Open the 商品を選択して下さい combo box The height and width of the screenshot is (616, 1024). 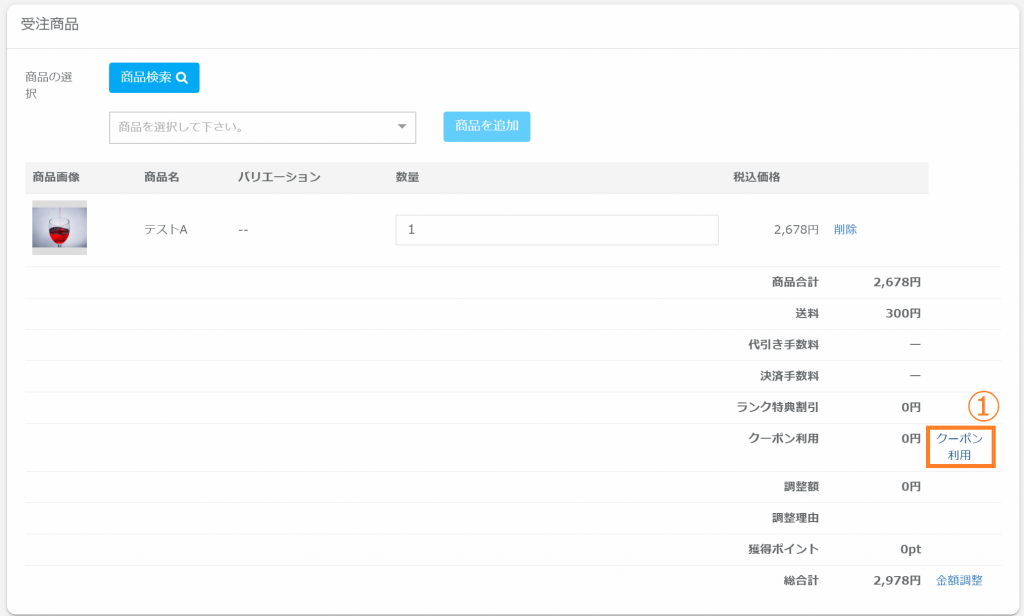click(250, 127)
